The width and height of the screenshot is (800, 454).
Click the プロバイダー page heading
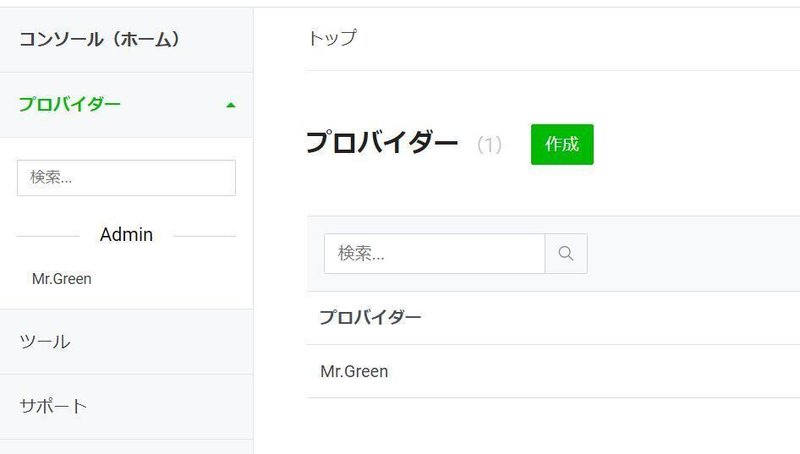click(382, 143)
